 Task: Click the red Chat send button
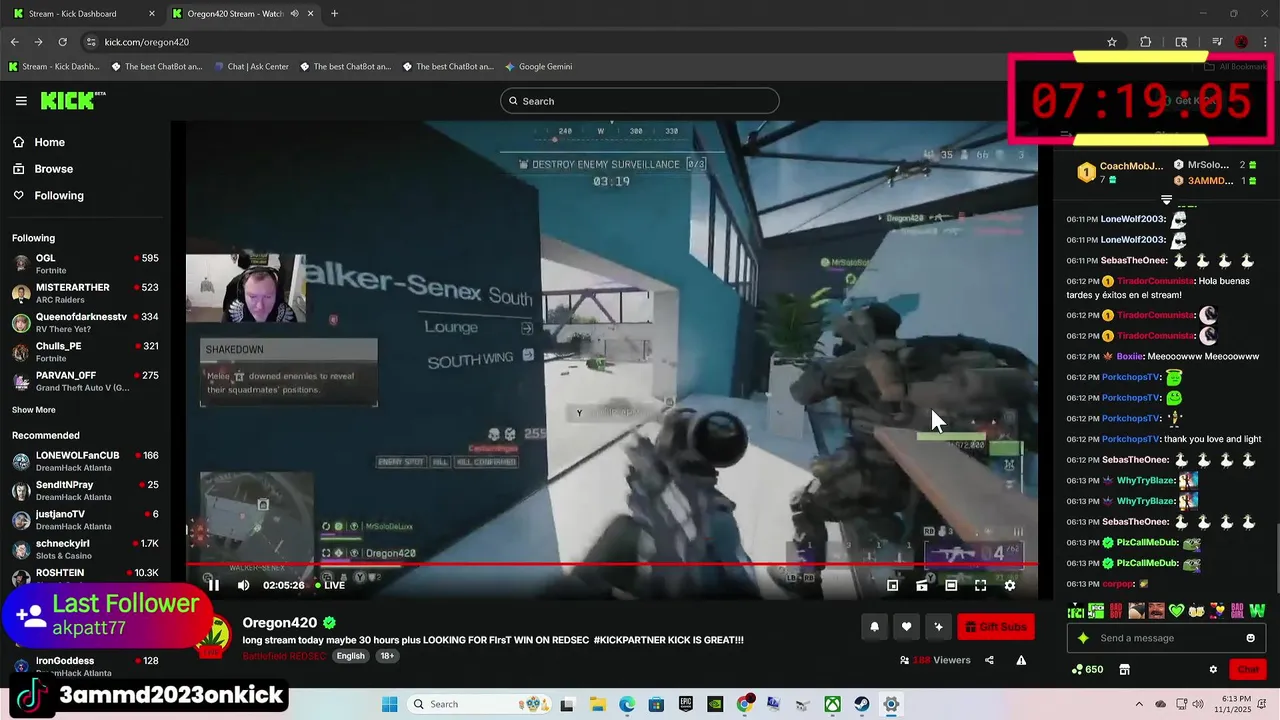tap(1248, 669)
